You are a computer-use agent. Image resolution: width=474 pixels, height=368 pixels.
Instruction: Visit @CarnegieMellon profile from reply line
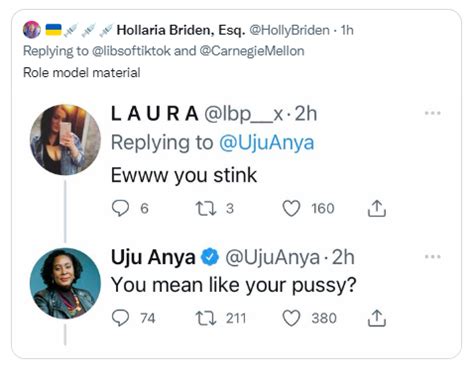[252, 51]
